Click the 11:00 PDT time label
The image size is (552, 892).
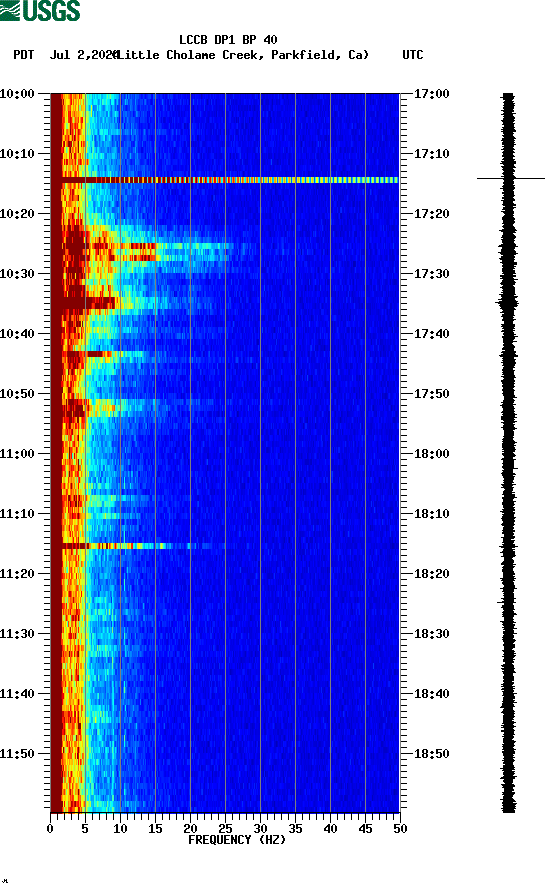(x=18, y=453)
